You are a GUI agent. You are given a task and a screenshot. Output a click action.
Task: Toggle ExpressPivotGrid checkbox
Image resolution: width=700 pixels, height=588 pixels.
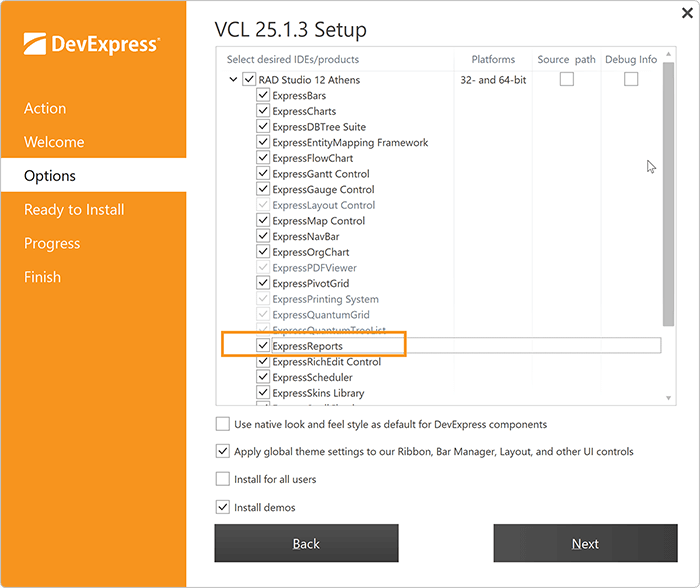click(x=263, y=283)
